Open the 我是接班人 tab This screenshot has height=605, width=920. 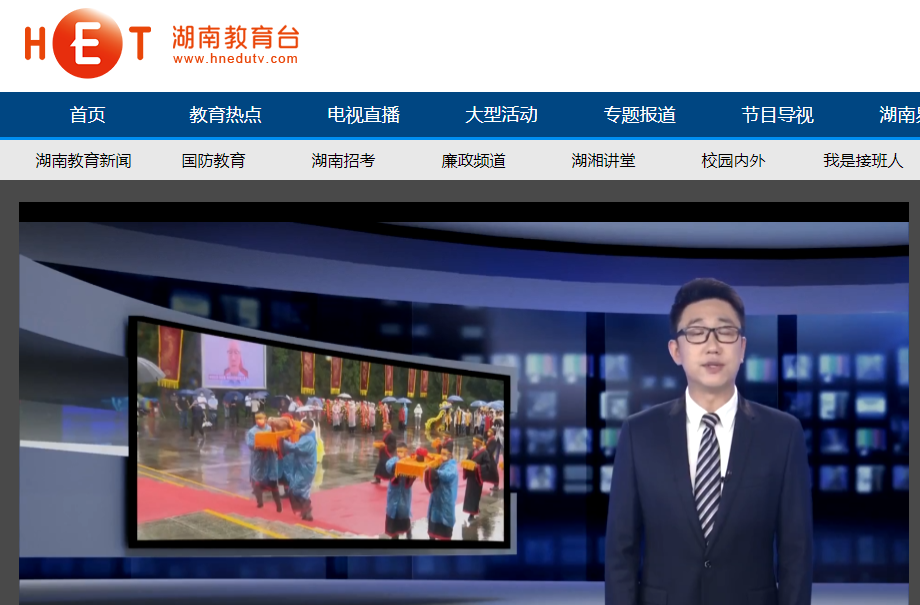(x=863, y=160)
